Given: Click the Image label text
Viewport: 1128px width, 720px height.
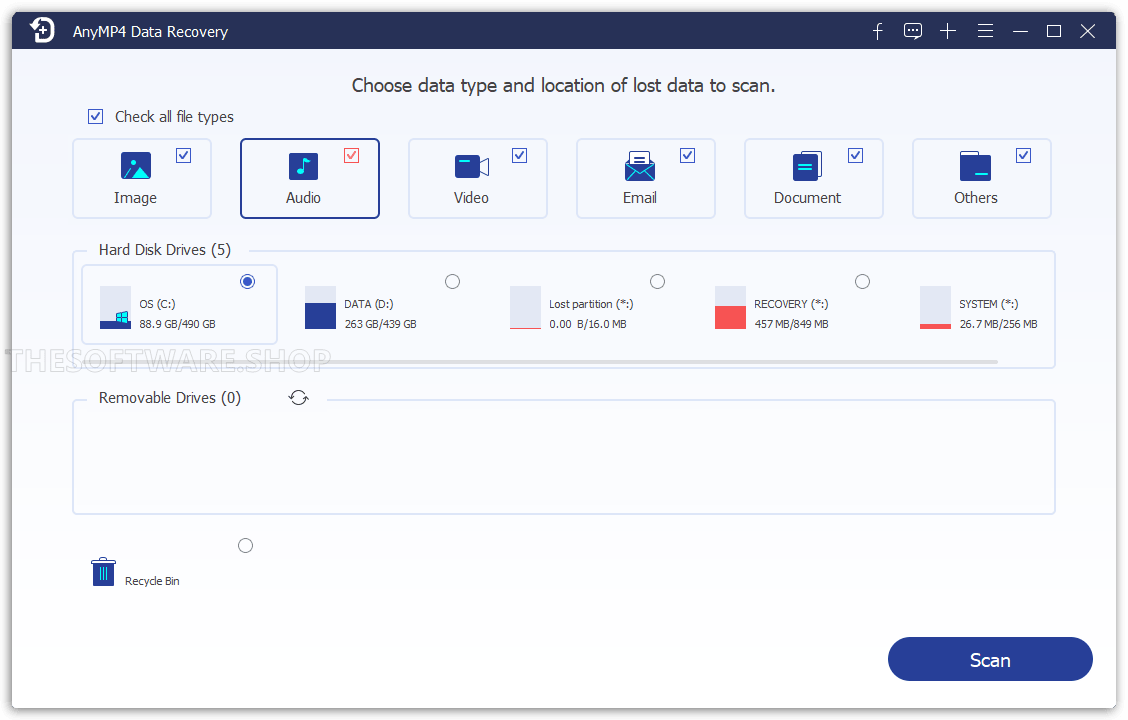Looking at the screenshot, I should click(x=135, y=198).
